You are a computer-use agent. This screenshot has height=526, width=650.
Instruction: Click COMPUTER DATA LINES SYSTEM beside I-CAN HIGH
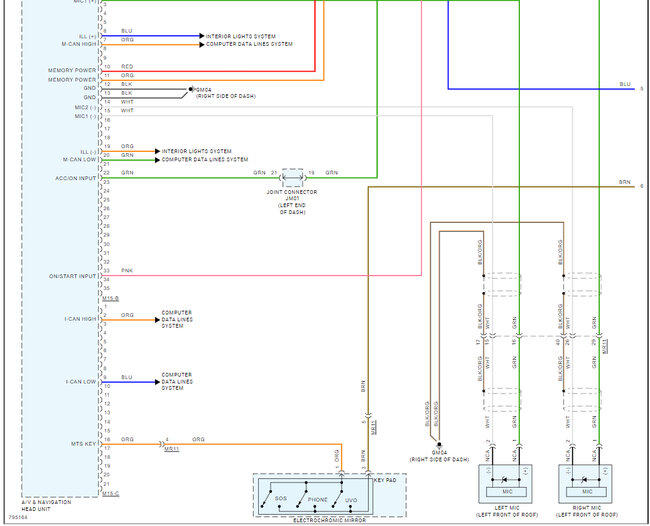click(177, 319)
